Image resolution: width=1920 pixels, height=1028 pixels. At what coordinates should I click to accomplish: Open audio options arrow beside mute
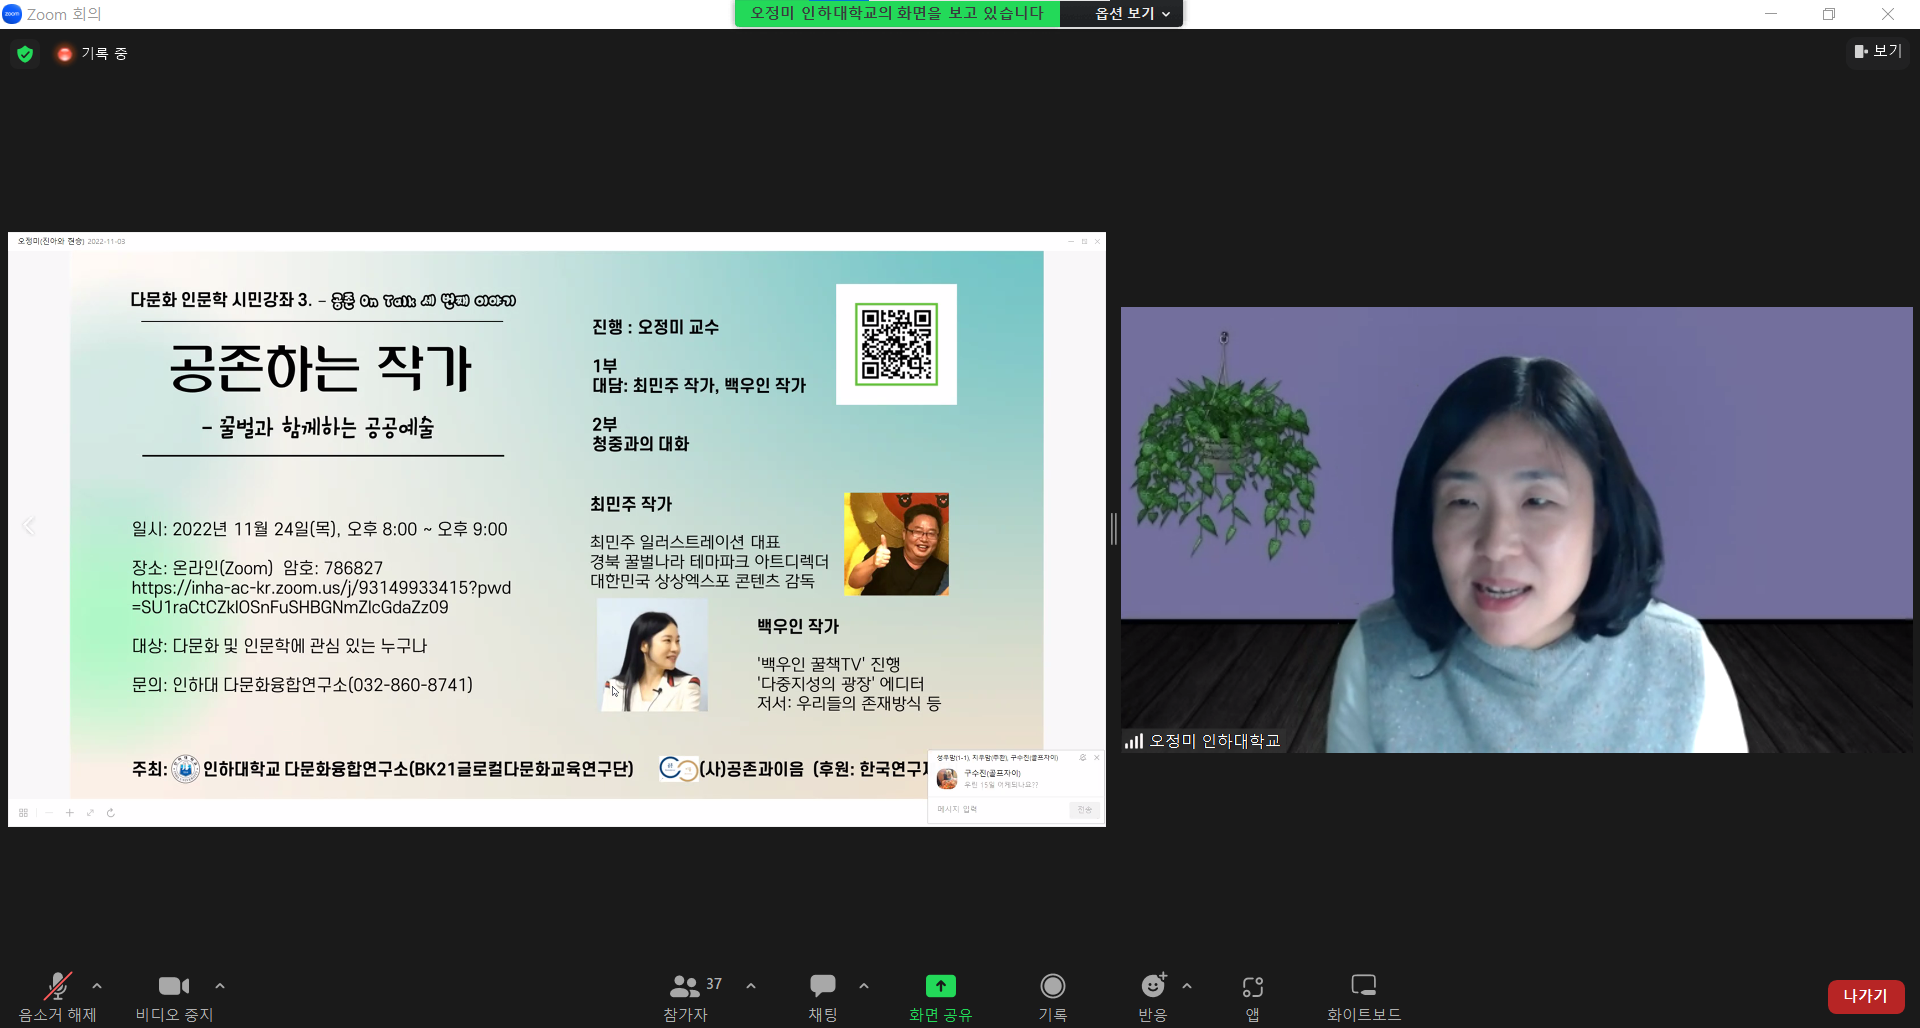tap(97, 986)
